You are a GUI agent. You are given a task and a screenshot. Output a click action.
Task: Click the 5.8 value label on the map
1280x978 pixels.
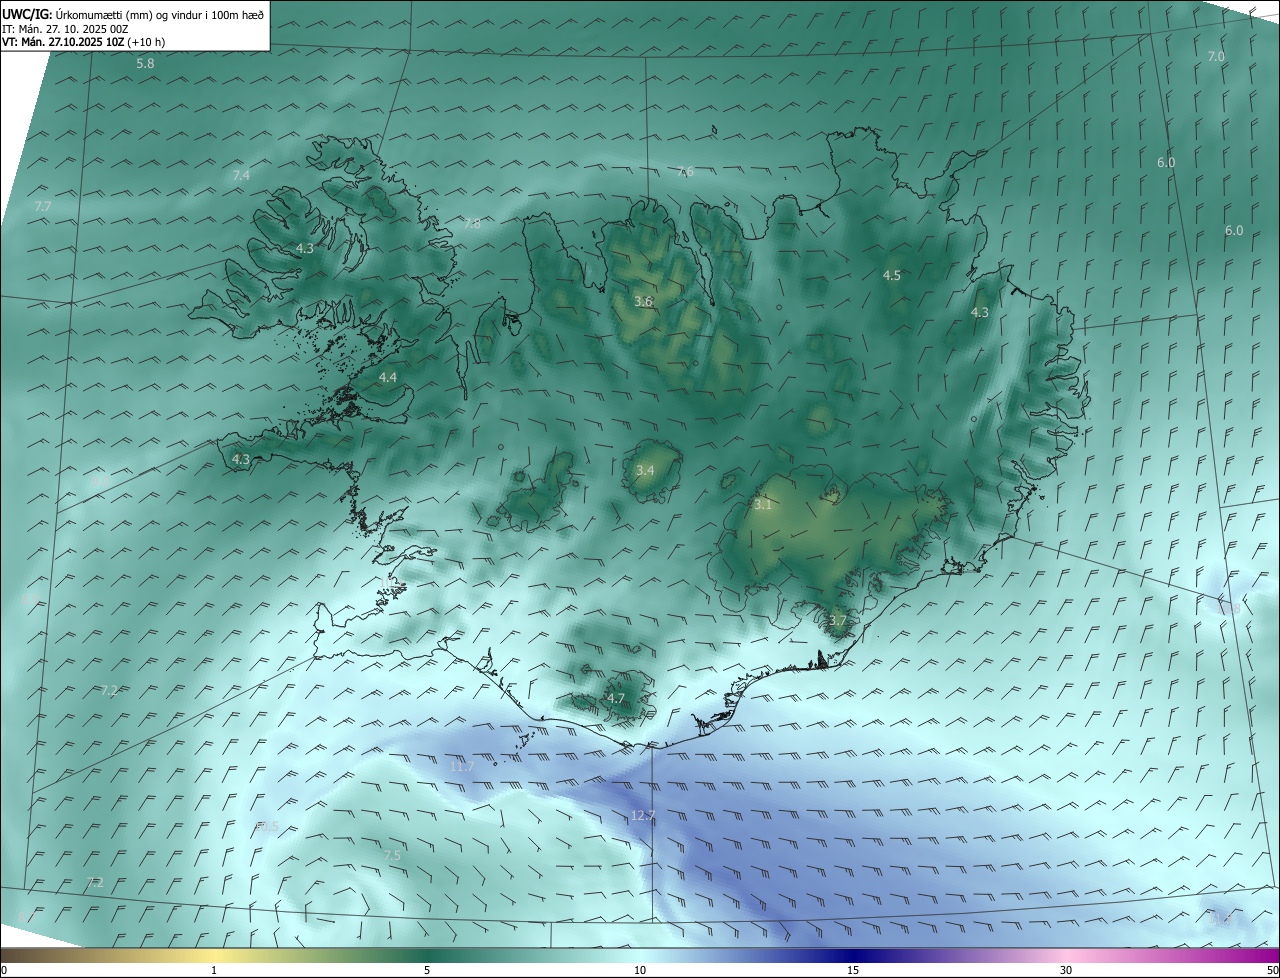tap(146, 64)
